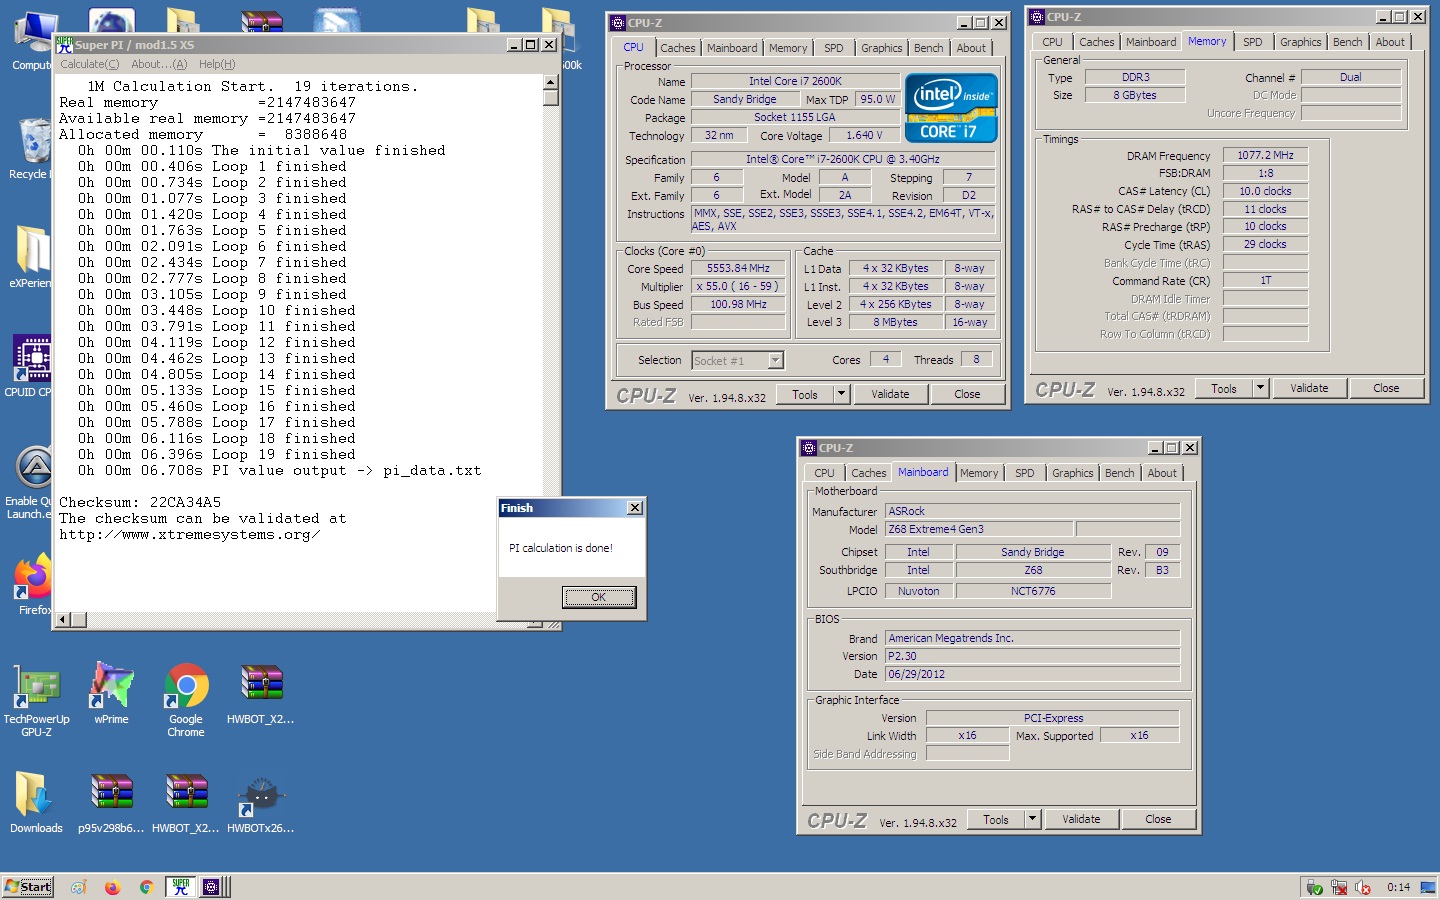Screen dimensions: 1440x900
Task: Click the volume muted tray icon
Action: pos(1363,888)
